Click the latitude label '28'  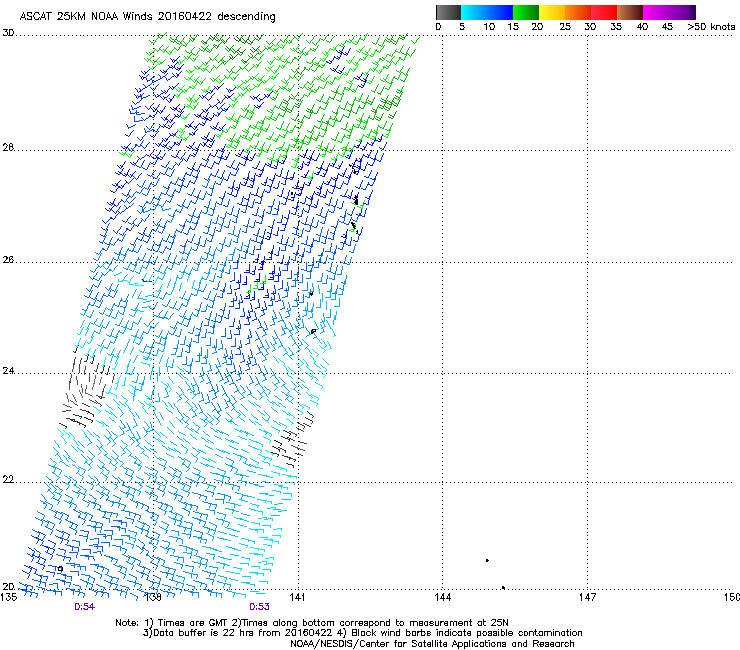click(8, 148)
